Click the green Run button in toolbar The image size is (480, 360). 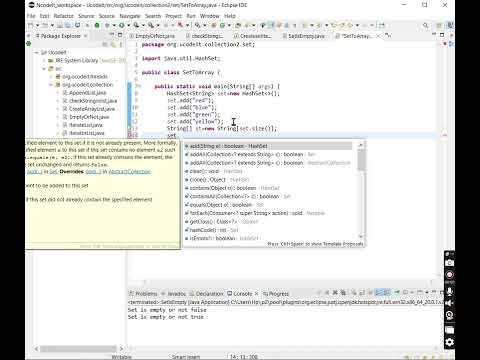point(122,25)
